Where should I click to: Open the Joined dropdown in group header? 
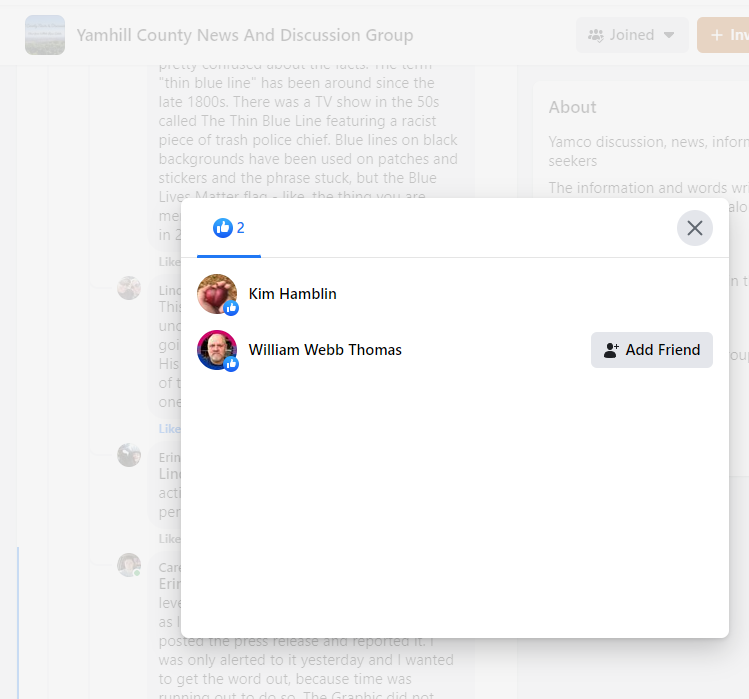pyautogui.click(x=632, y=35)
